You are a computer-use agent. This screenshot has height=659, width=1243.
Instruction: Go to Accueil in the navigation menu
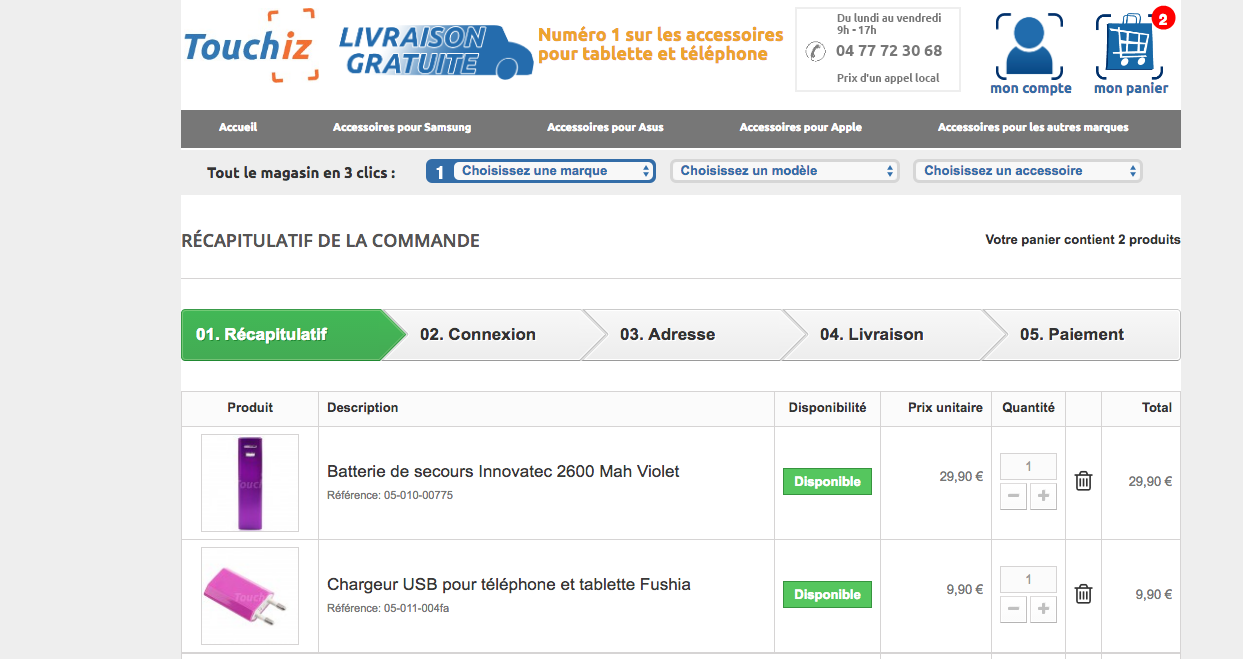[x=238, y=127]
